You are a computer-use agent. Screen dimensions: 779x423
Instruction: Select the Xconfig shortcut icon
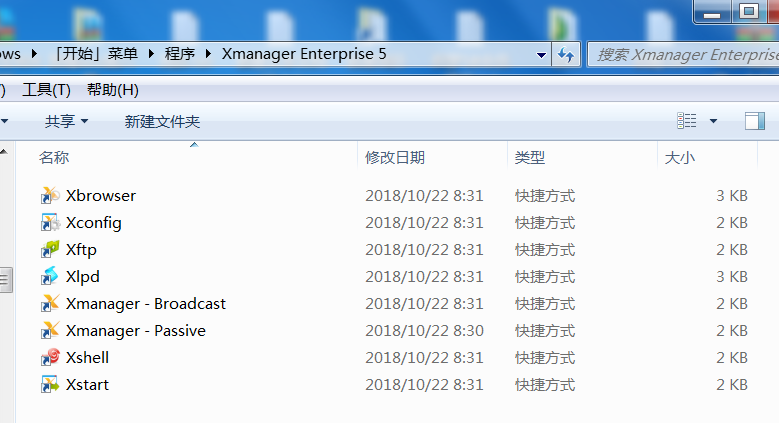pos(50,223)
